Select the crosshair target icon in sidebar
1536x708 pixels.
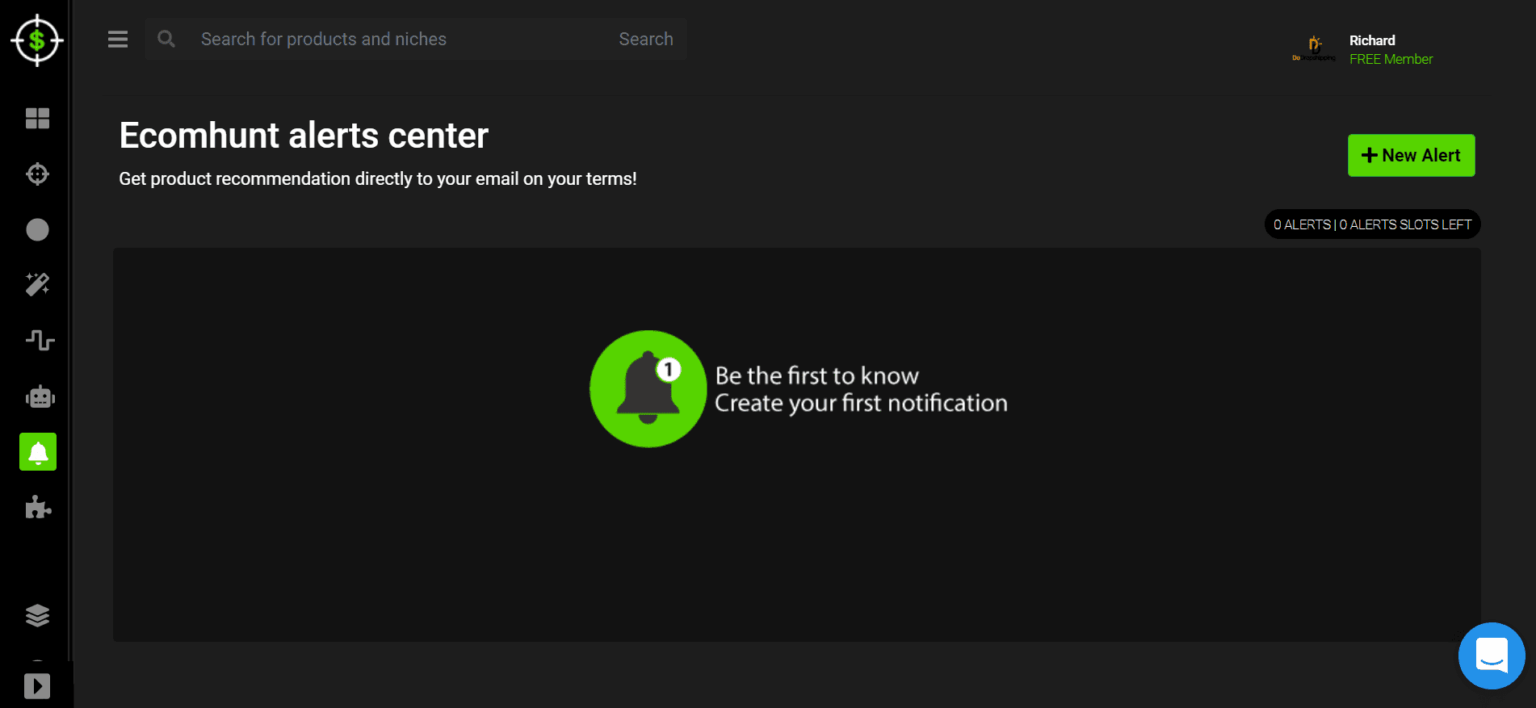[x=37, y=174]
